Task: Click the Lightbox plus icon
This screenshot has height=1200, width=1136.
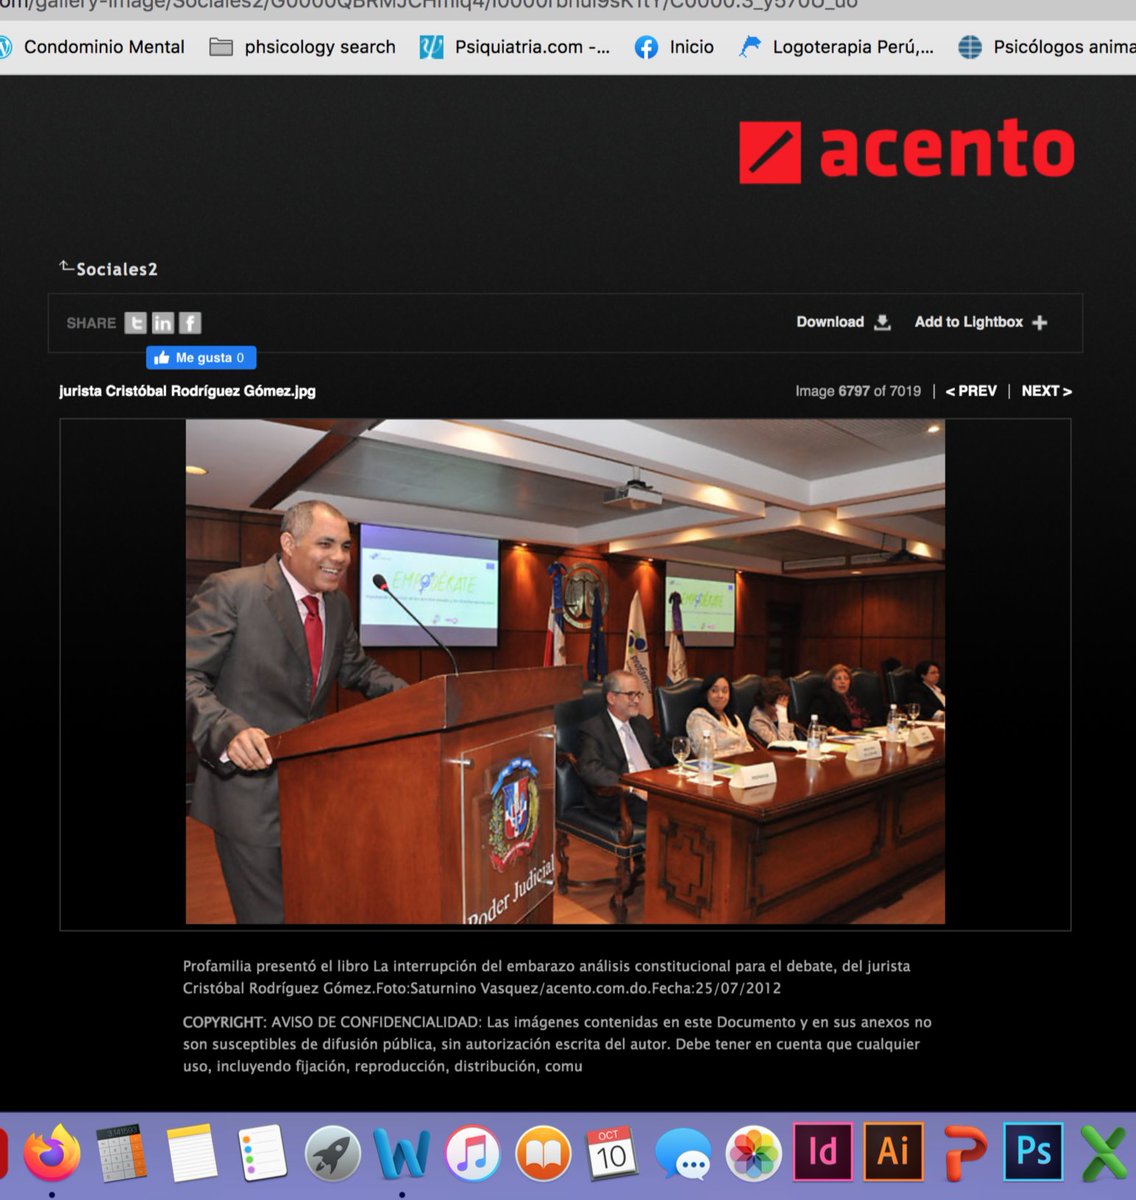Action: pos(1040,322)
